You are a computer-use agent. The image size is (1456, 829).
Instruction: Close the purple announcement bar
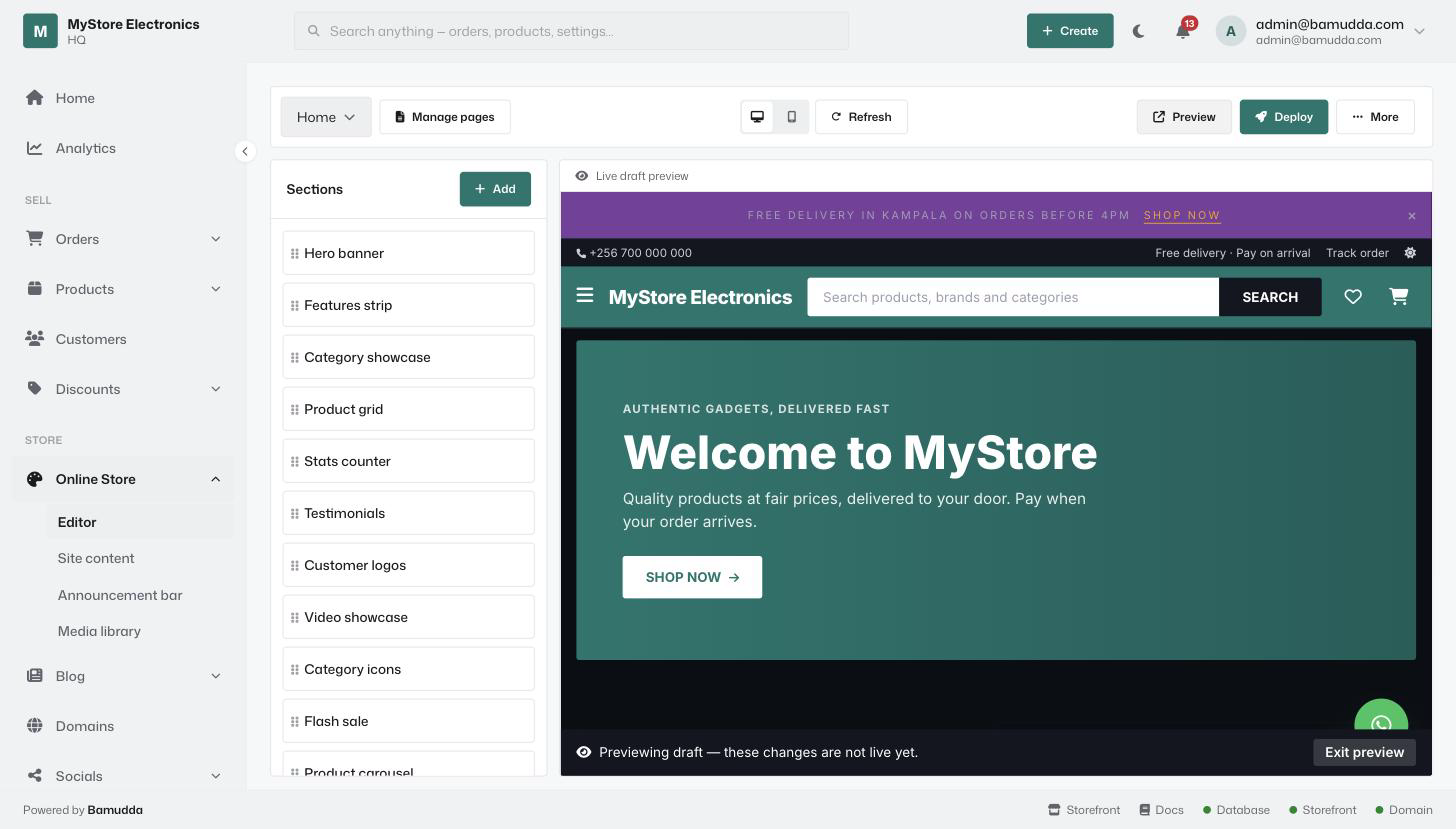pos(1412,216)
